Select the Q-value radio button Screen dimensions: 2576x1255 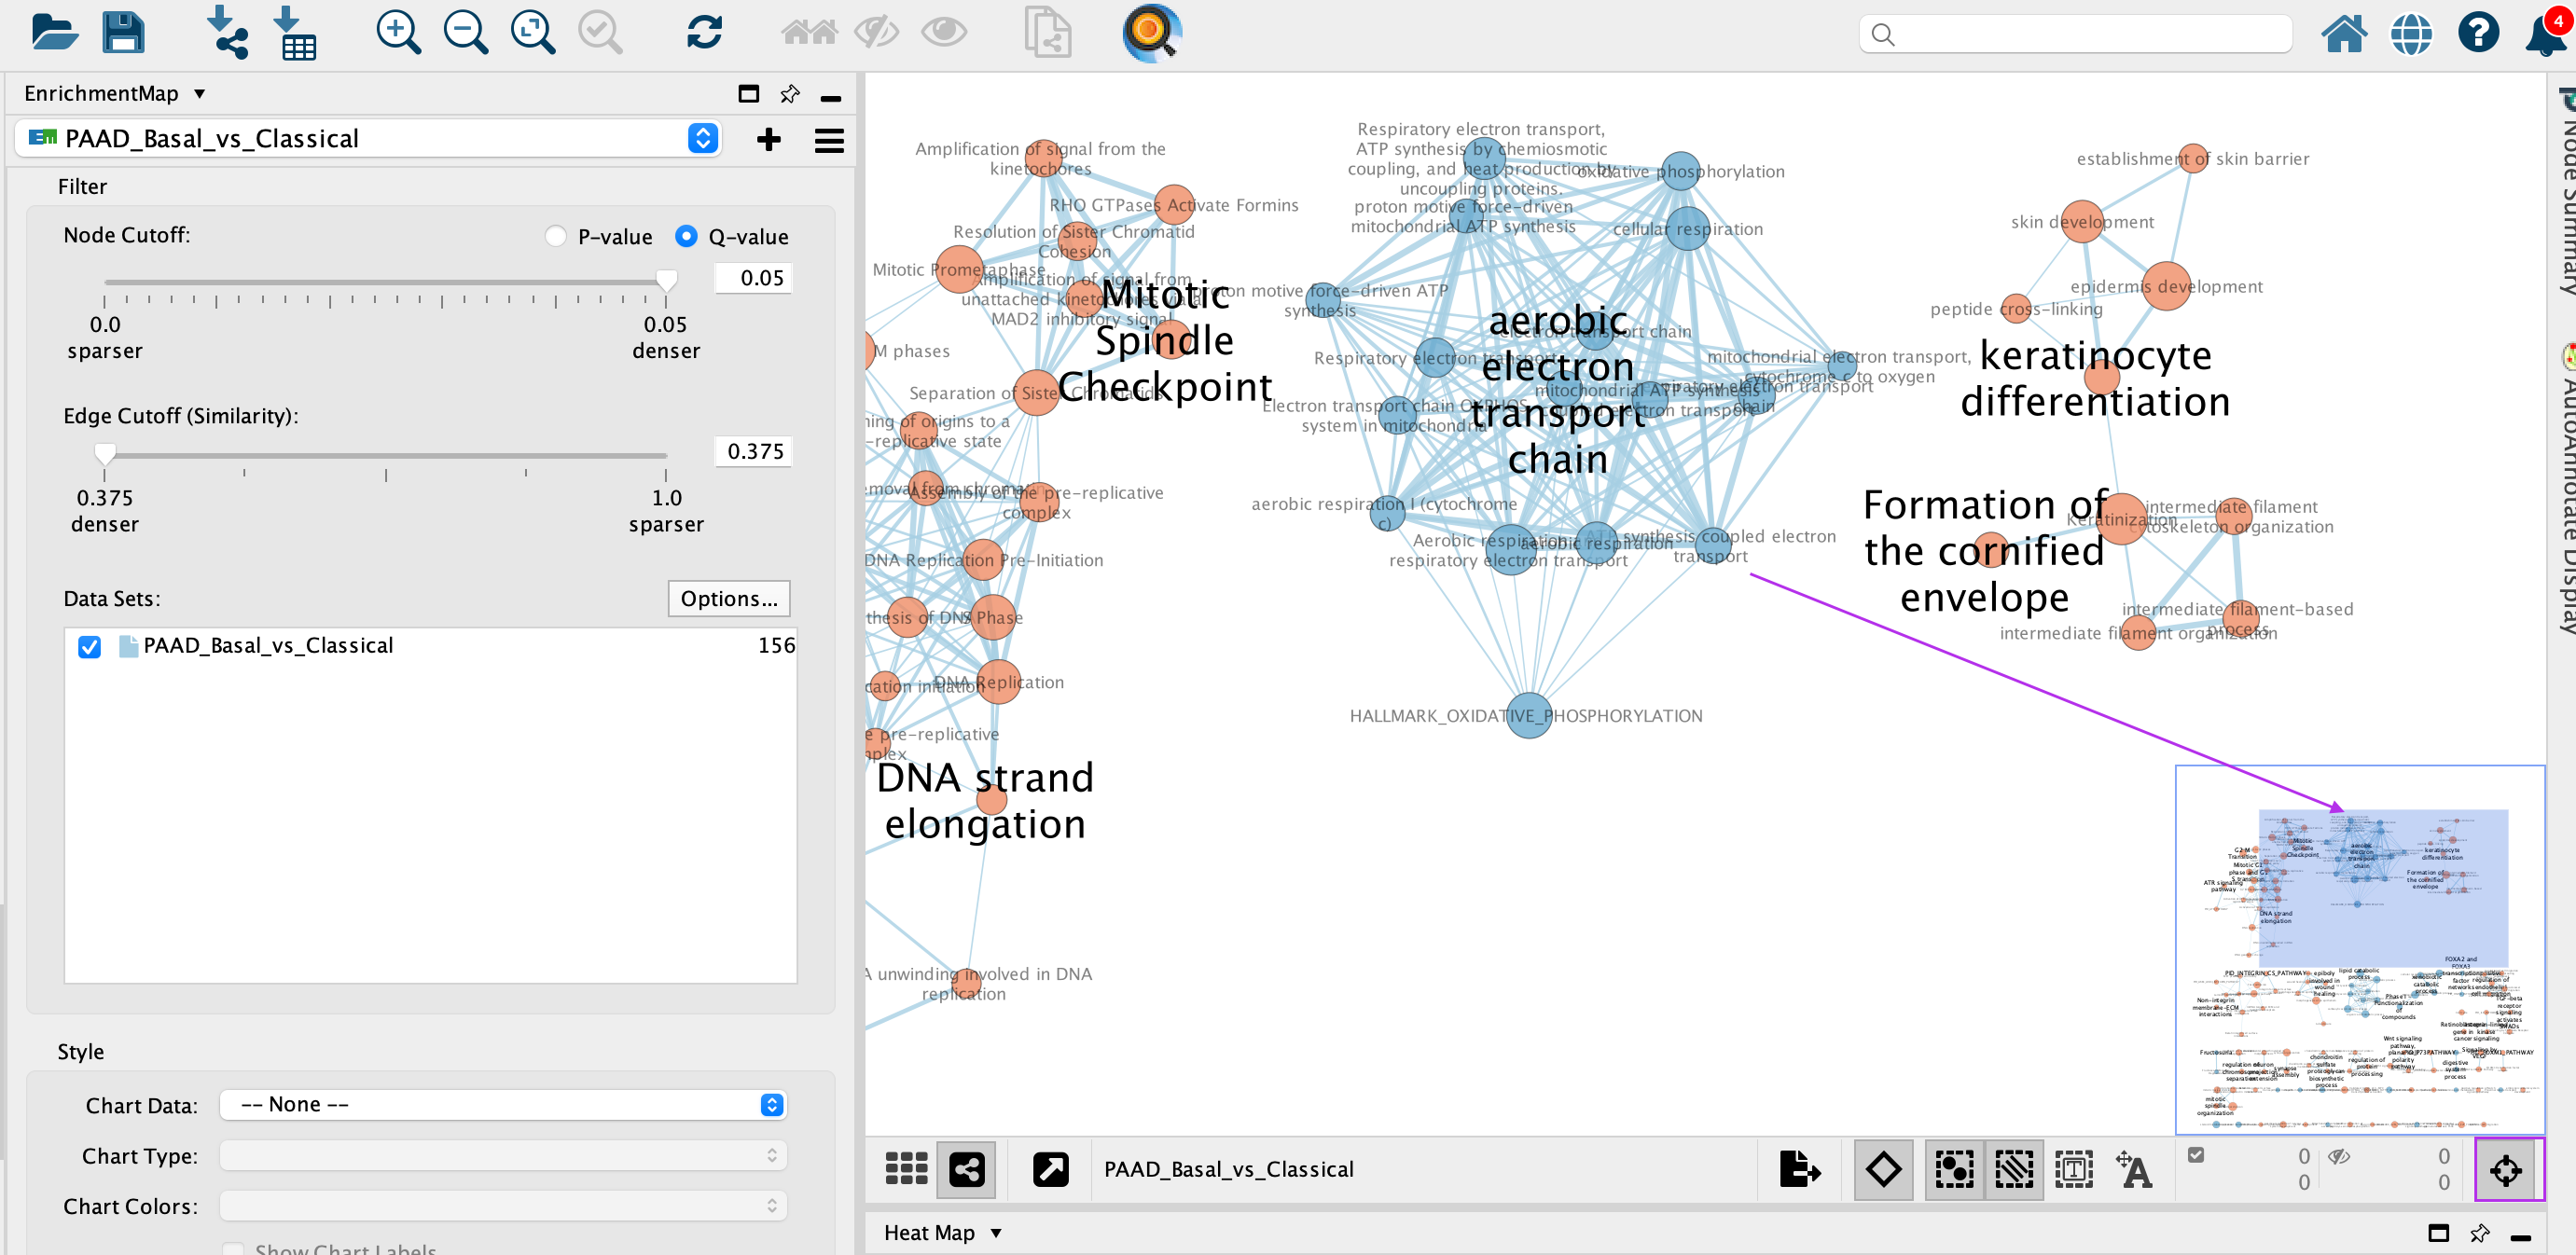point(686,237)
